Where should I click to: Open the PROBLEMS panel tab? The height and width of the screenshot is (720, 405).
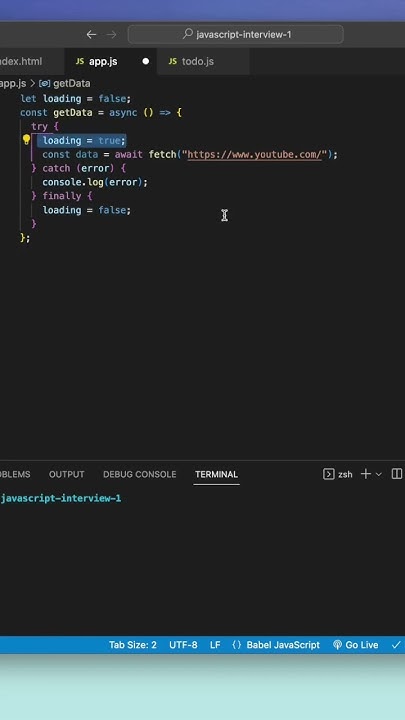(x=15, y=474)
